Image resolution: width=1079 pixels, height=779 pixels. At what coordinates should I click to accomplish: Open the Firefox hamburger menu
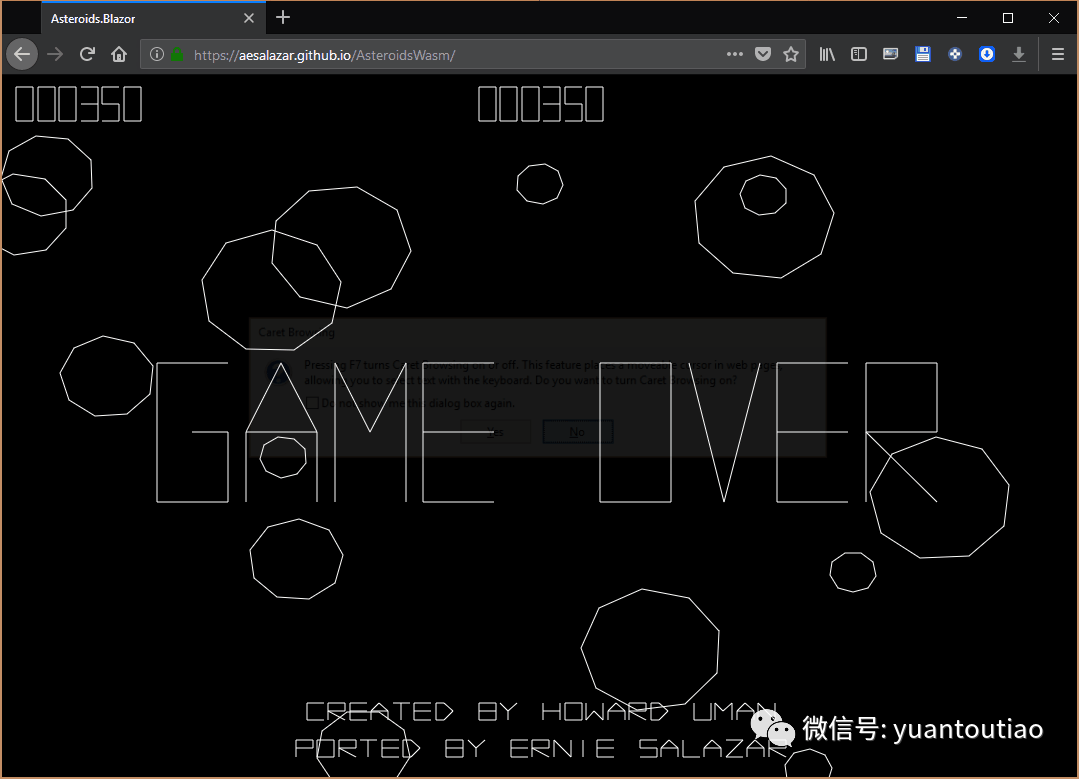coord(1058,54)
